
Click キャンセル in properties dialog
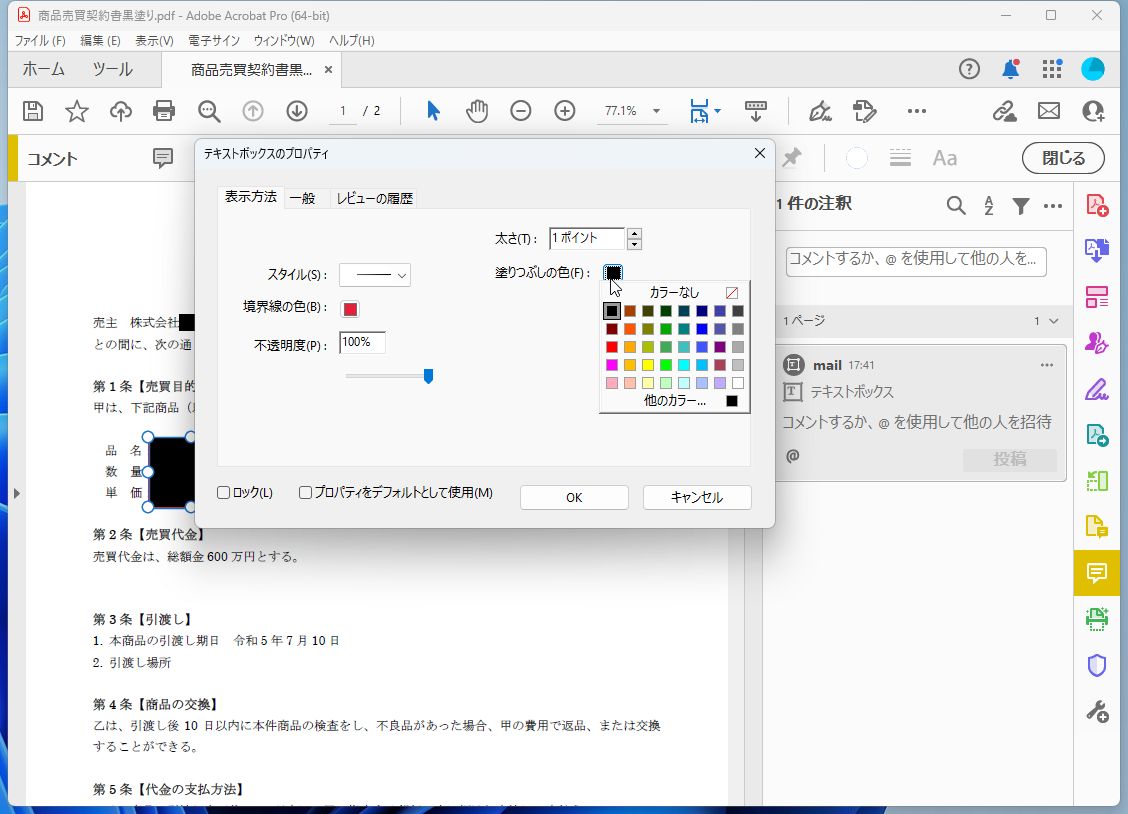(697, 498)
